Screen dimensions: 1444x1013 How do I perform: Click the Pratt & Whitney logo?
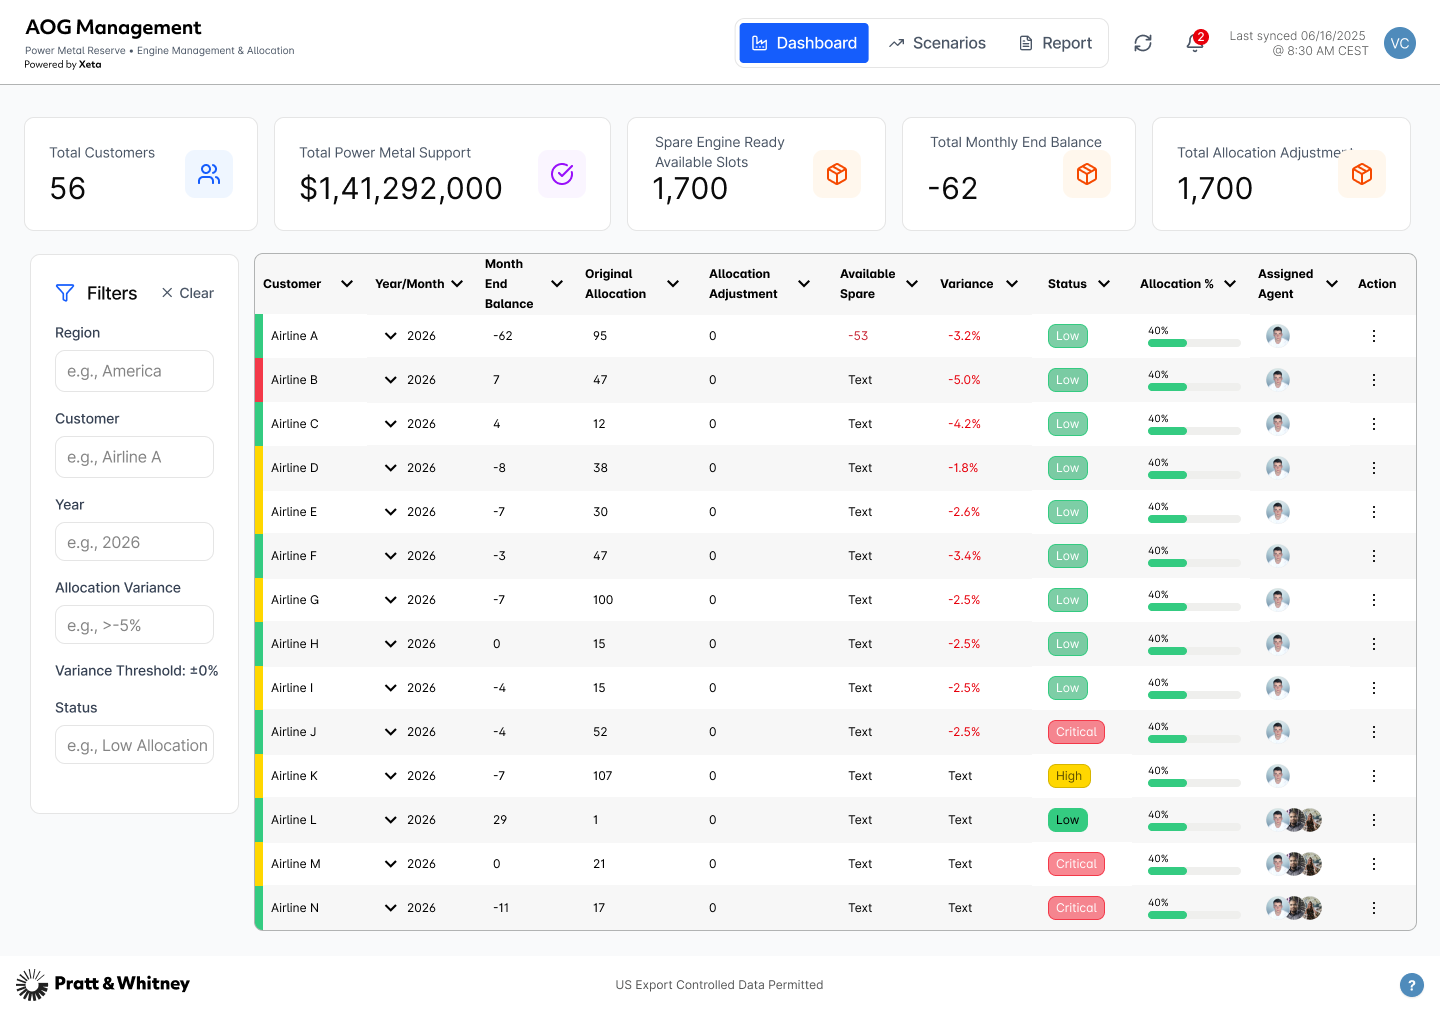point(103,984)
